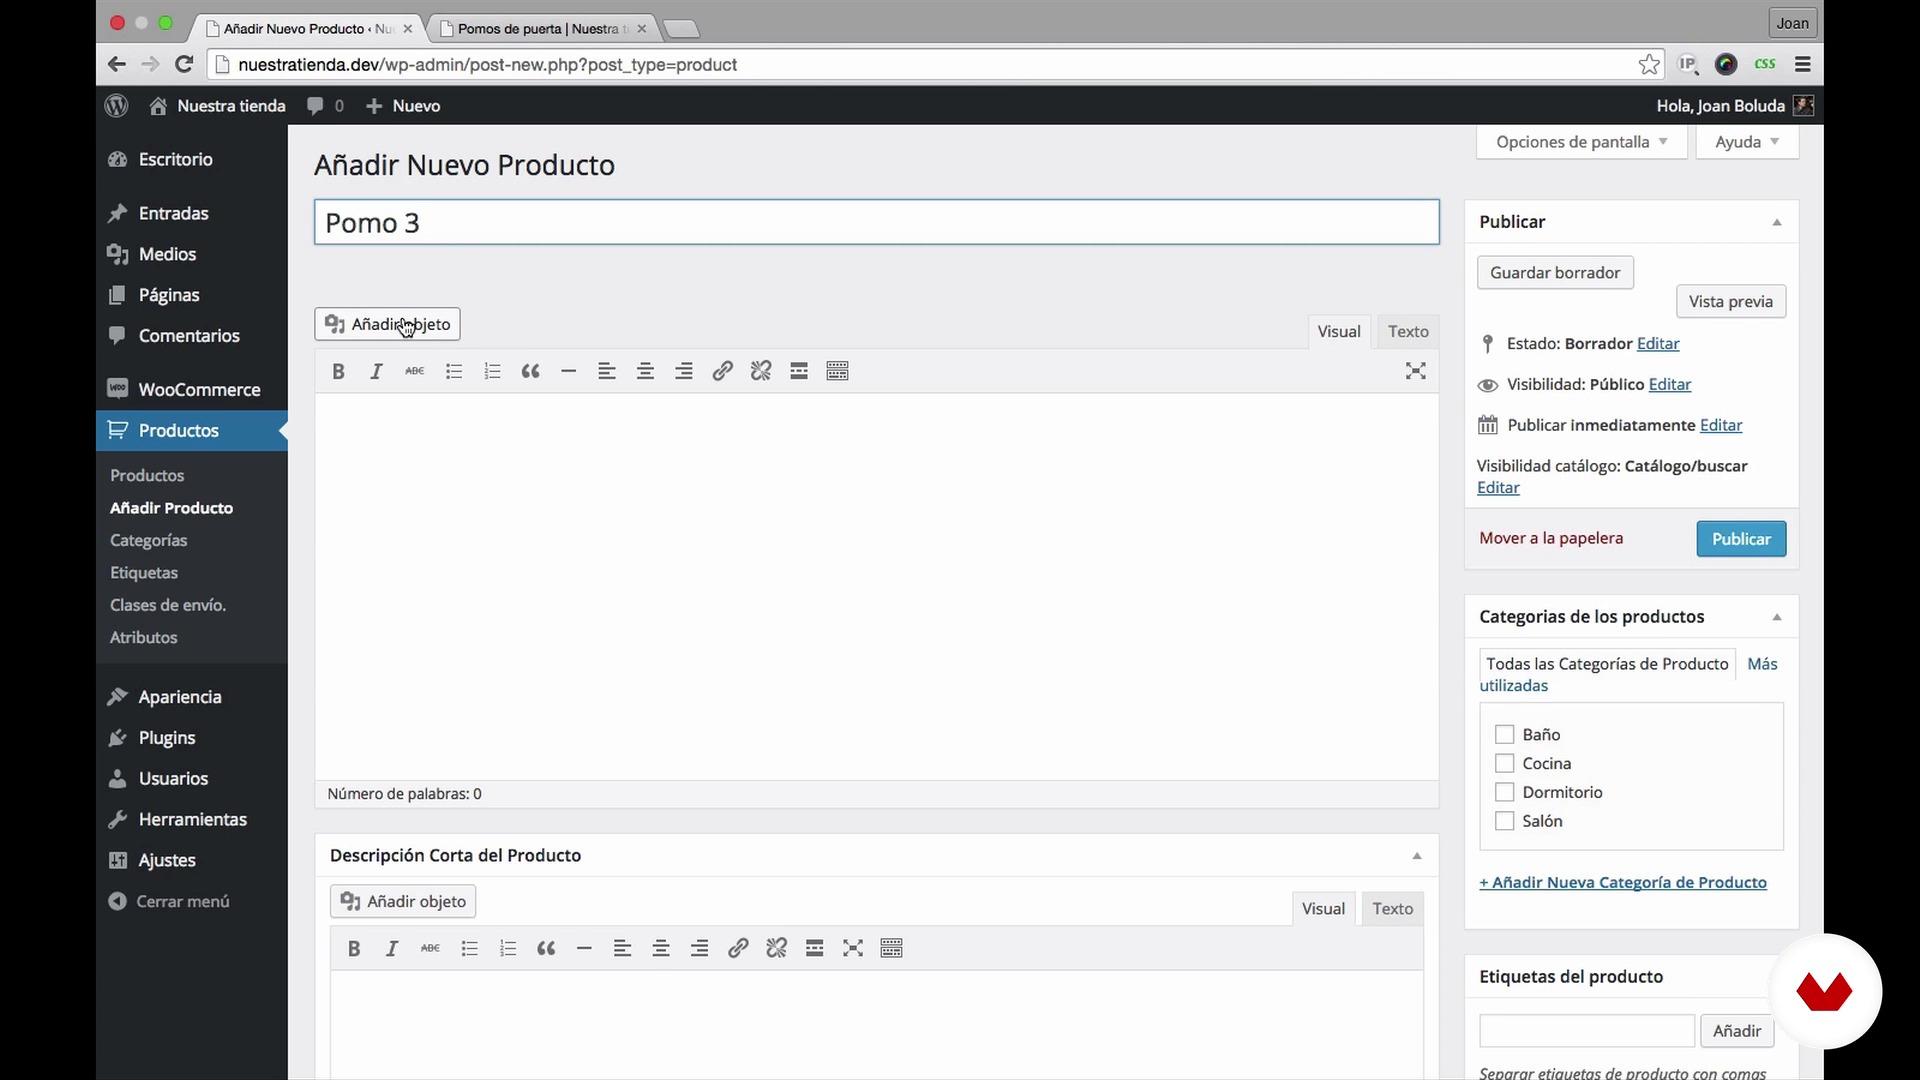Switch main editor to Visual tab

coord(1339,331)
